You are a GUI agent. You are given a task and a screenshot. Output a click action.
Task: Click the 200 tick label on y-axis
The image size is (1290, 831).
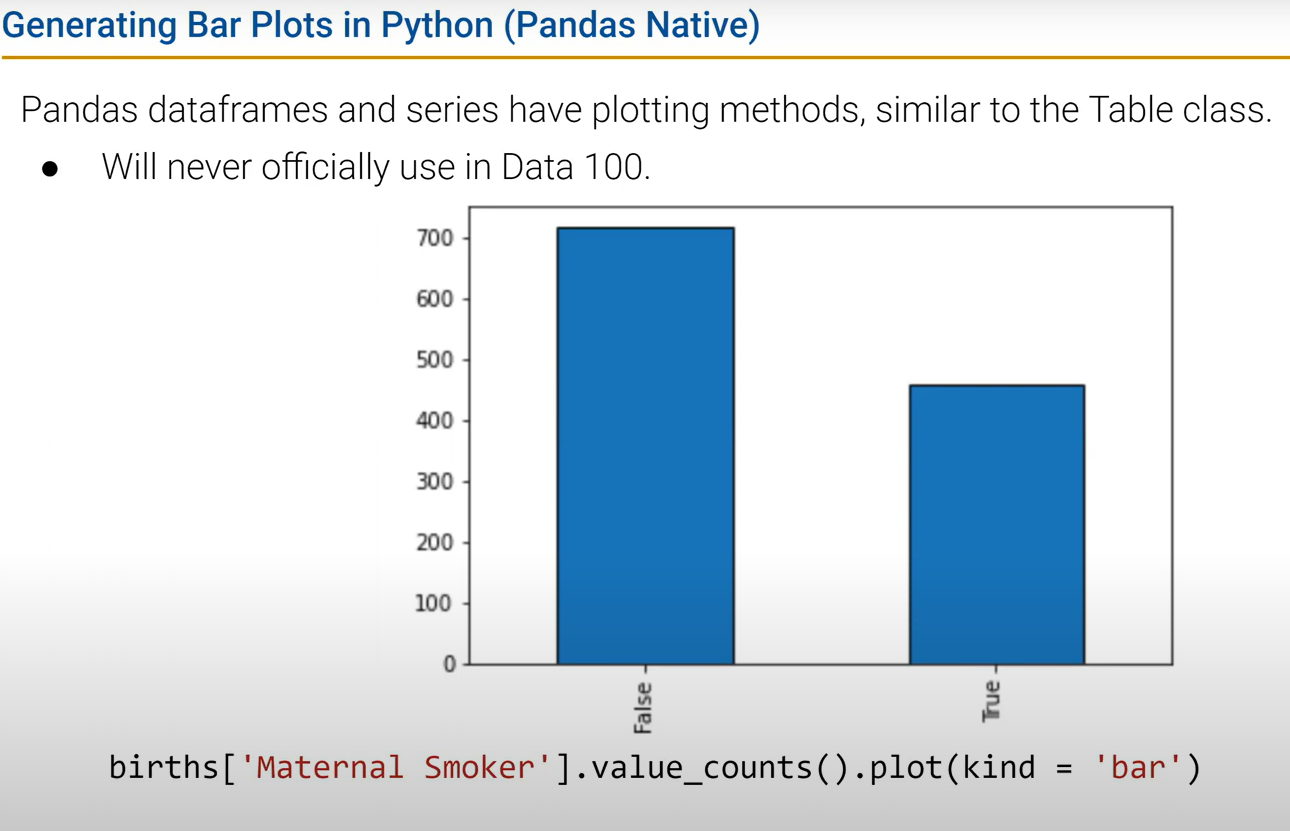pyautogui.click(x=435, y=543)
